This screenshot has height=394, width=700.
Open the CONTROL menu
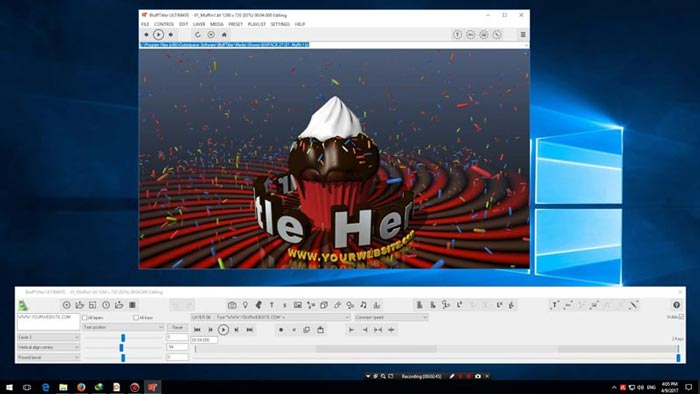click(164, 24)
